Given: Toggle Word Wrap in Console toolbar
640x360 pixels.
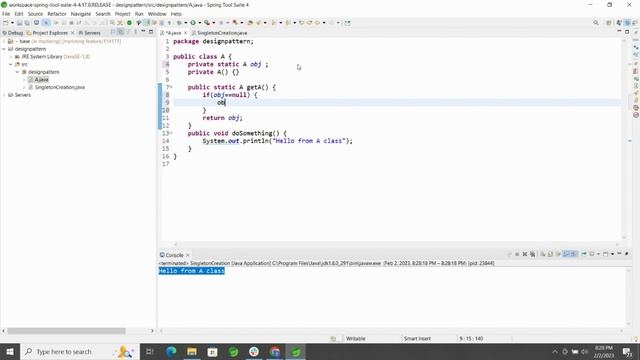Looking at the screenshot, I should pos(558,254).
